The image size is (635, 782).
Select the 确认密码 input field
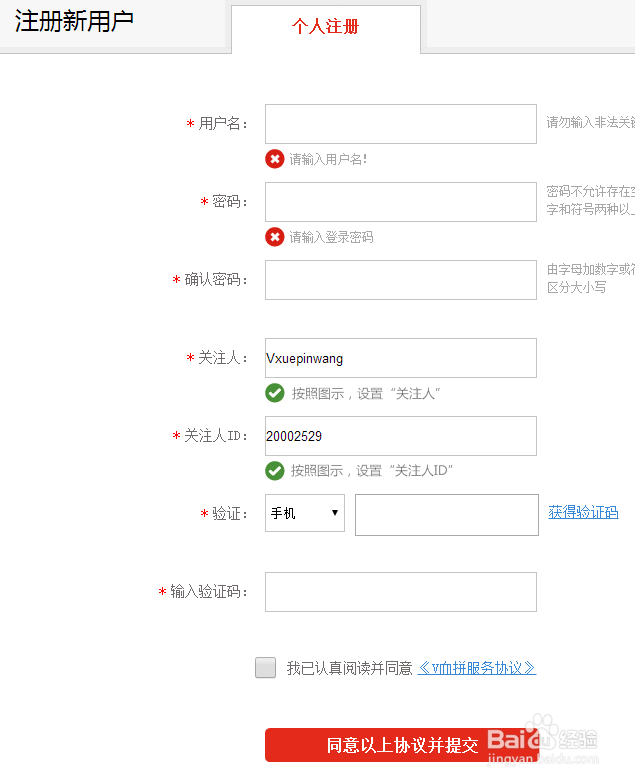pyautogui.click(x=400, y=280)
